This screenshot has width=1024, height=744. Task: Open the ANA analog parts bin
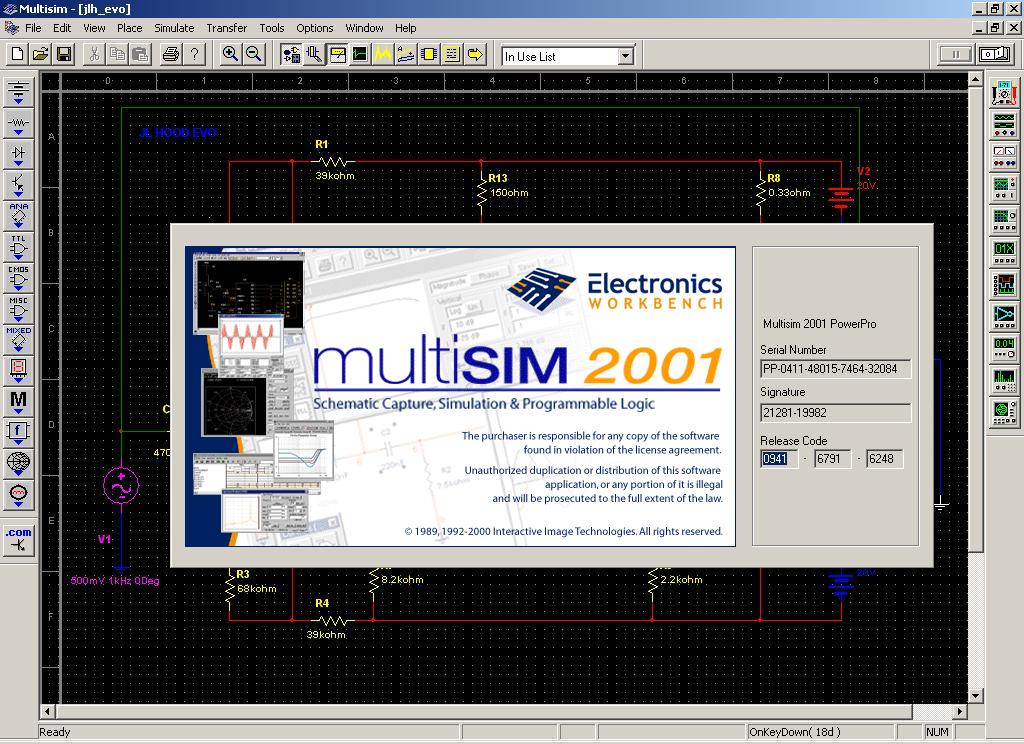pos(18,216)
